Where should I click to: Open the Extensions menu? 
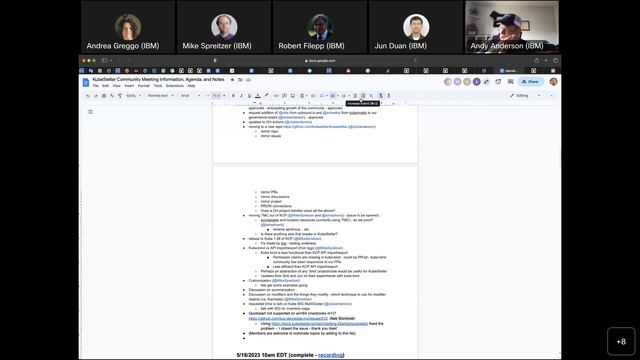click(x=175, y=86)
